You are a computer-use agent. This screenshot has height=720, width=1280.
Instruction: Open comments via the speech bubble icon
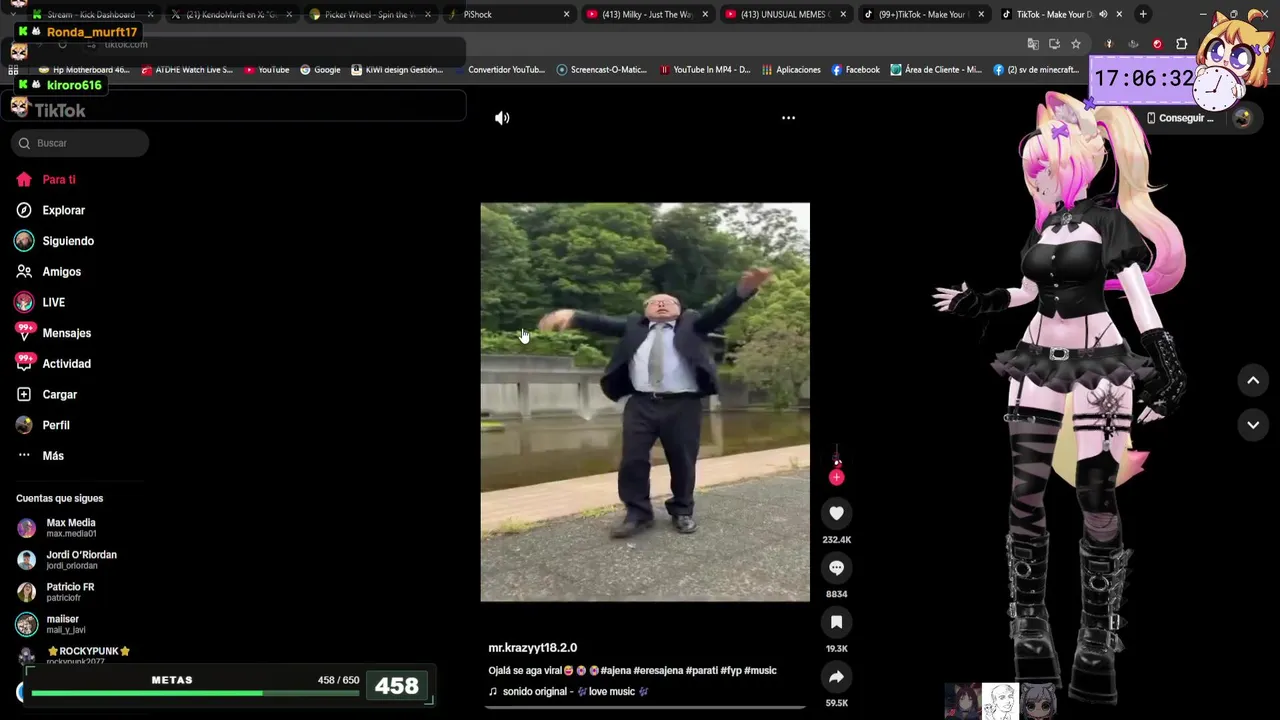pos(837,568)
